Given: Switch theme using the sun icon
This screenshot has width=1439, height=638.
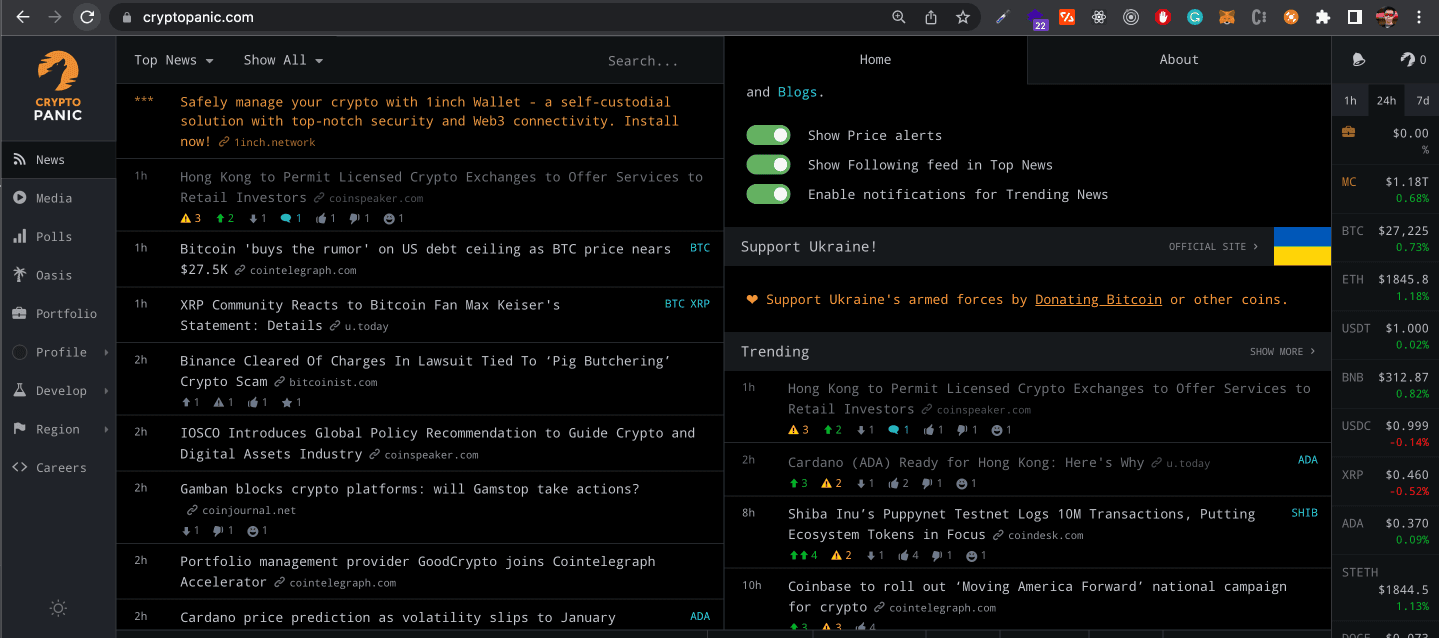Looking at the screenshot, I should [x=57, y=608].
